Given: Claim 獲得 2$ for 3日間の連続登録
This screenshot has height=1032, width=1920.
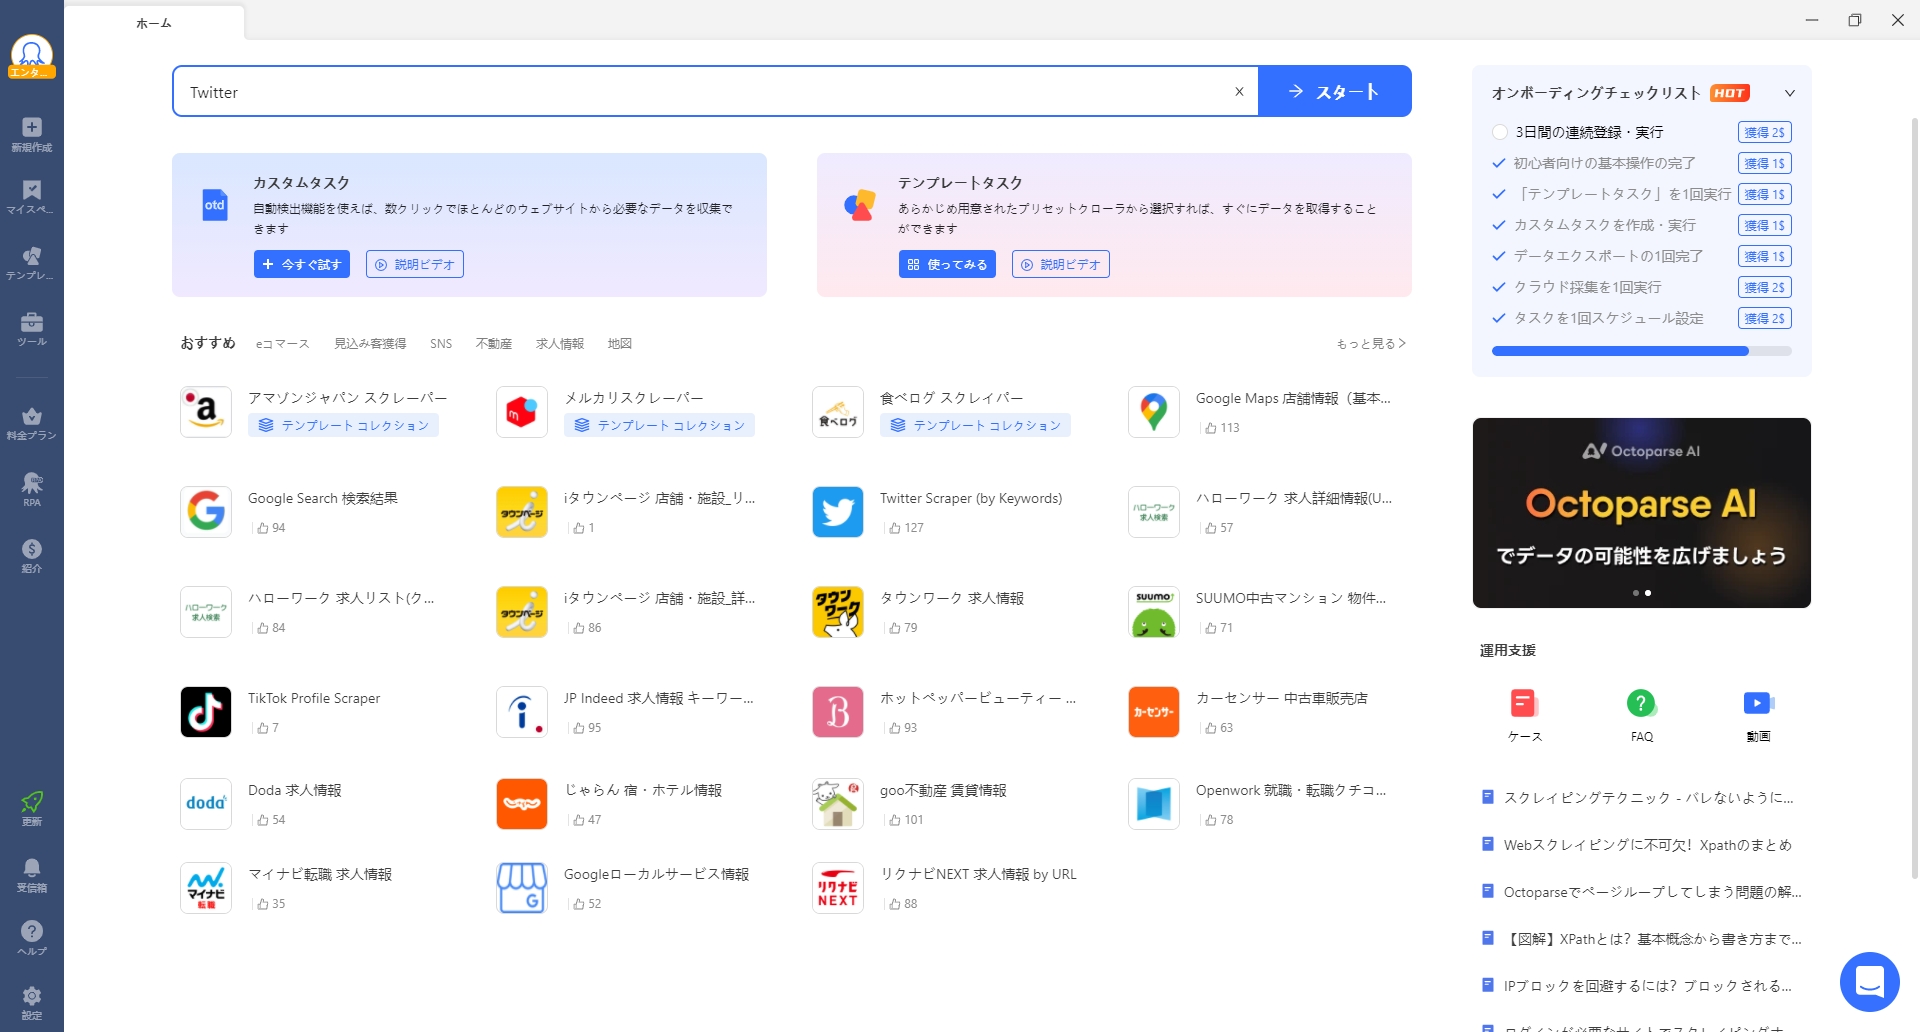Looking at the screenshot, I should click(x=1765, y=132).
